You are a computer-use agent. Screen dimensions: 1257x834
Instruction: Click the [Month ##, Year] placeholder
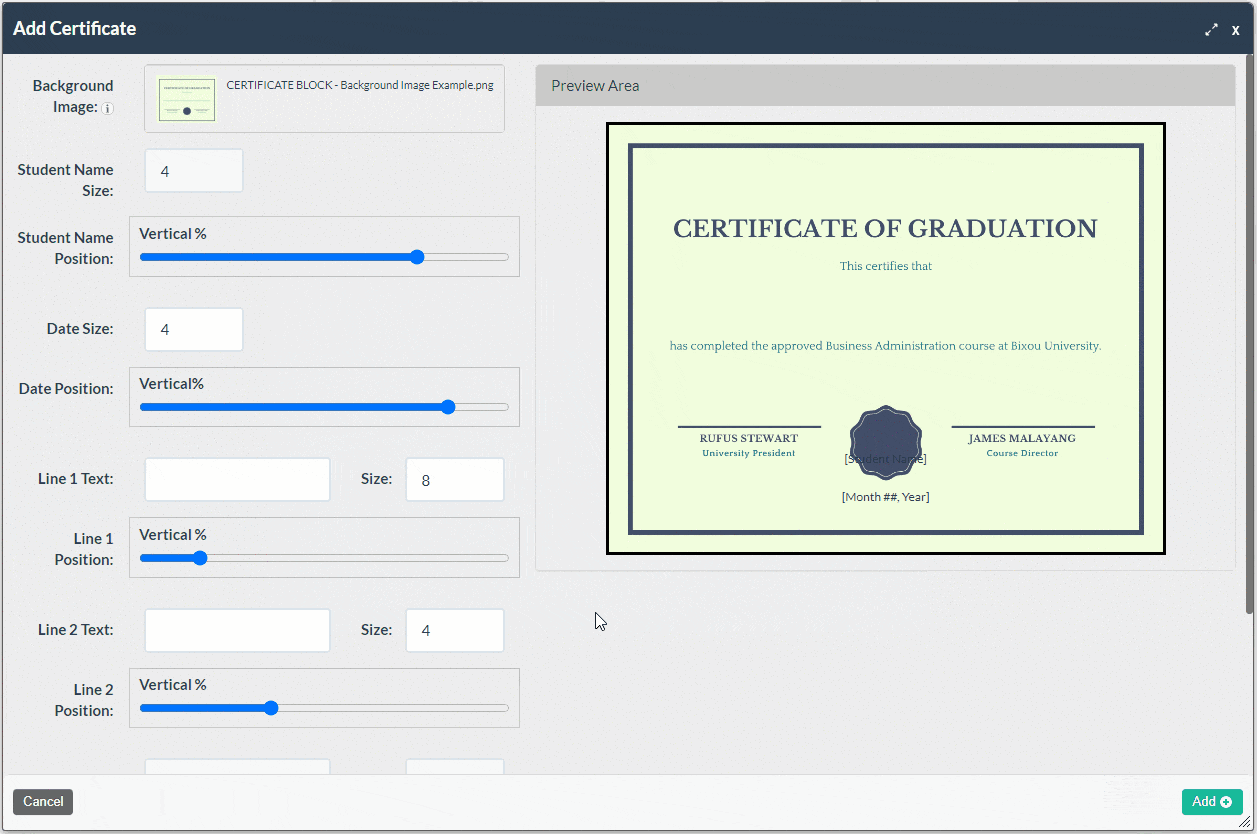(885, 496)
